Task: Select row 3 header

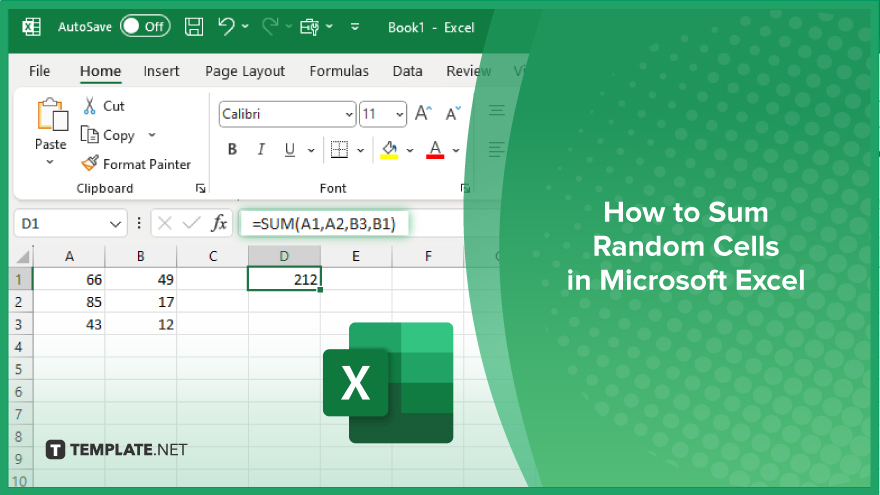Action: [x=20, y=324]
